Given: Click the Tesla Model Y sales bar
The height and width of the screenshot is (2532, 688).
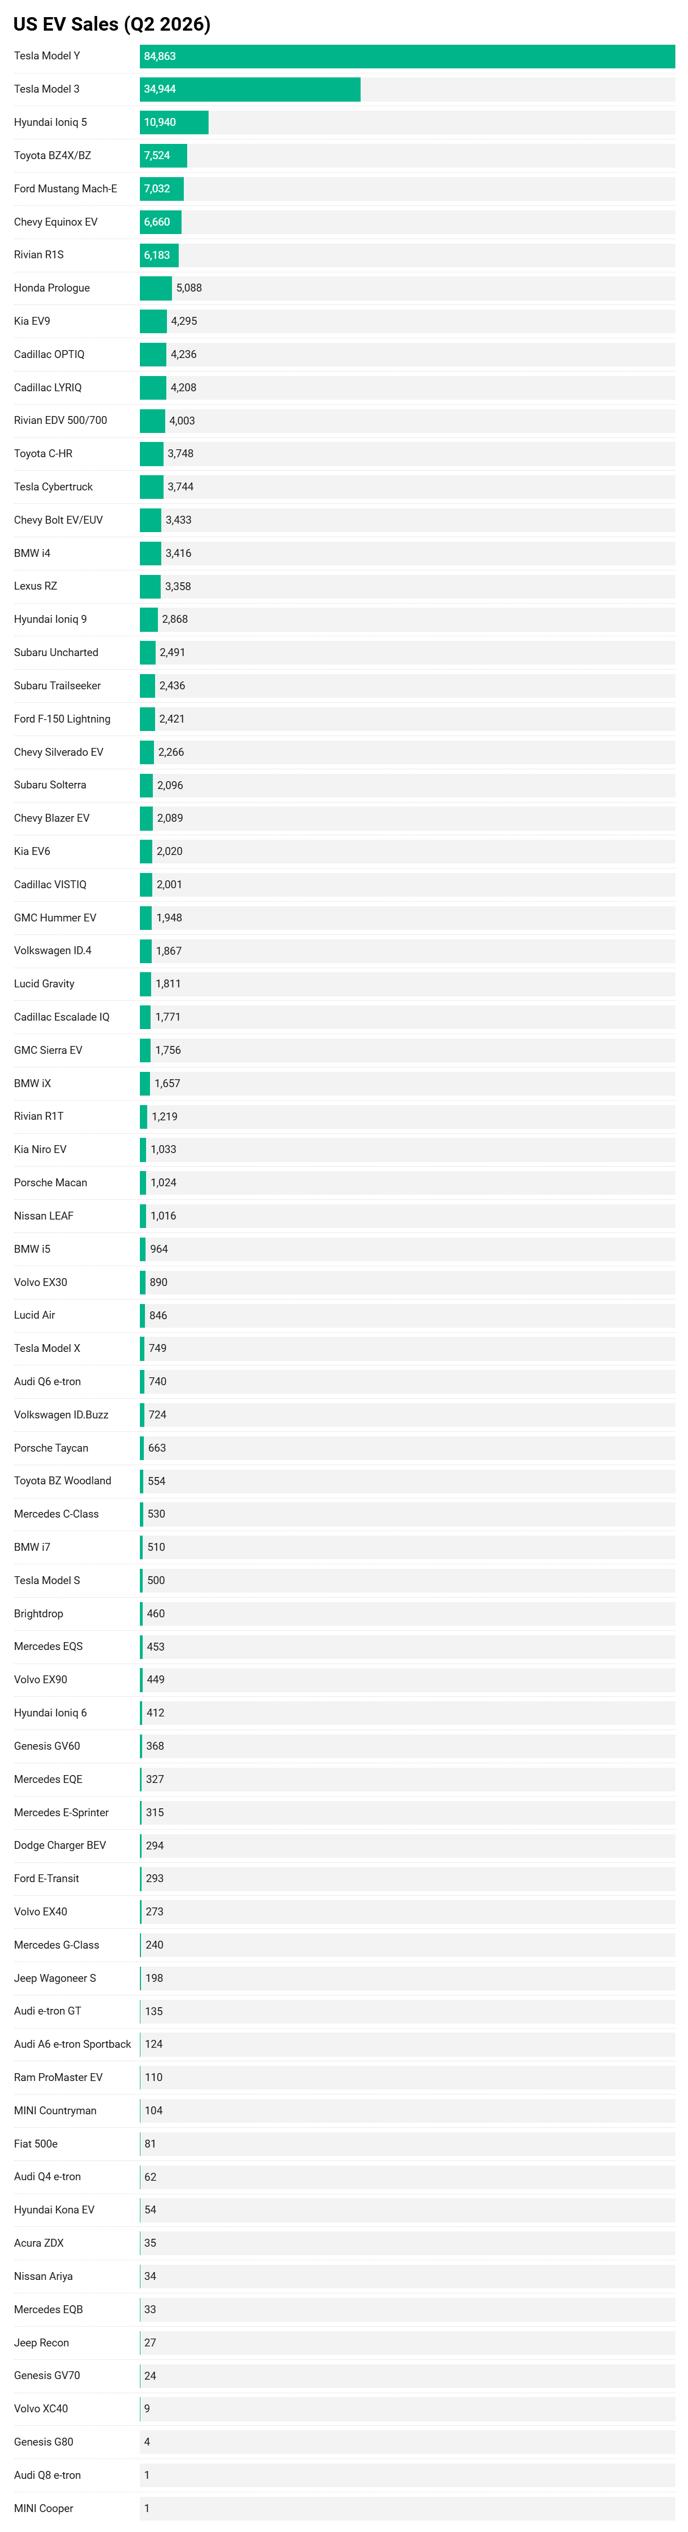Looking at the screenshot, I should coord(407,56).
